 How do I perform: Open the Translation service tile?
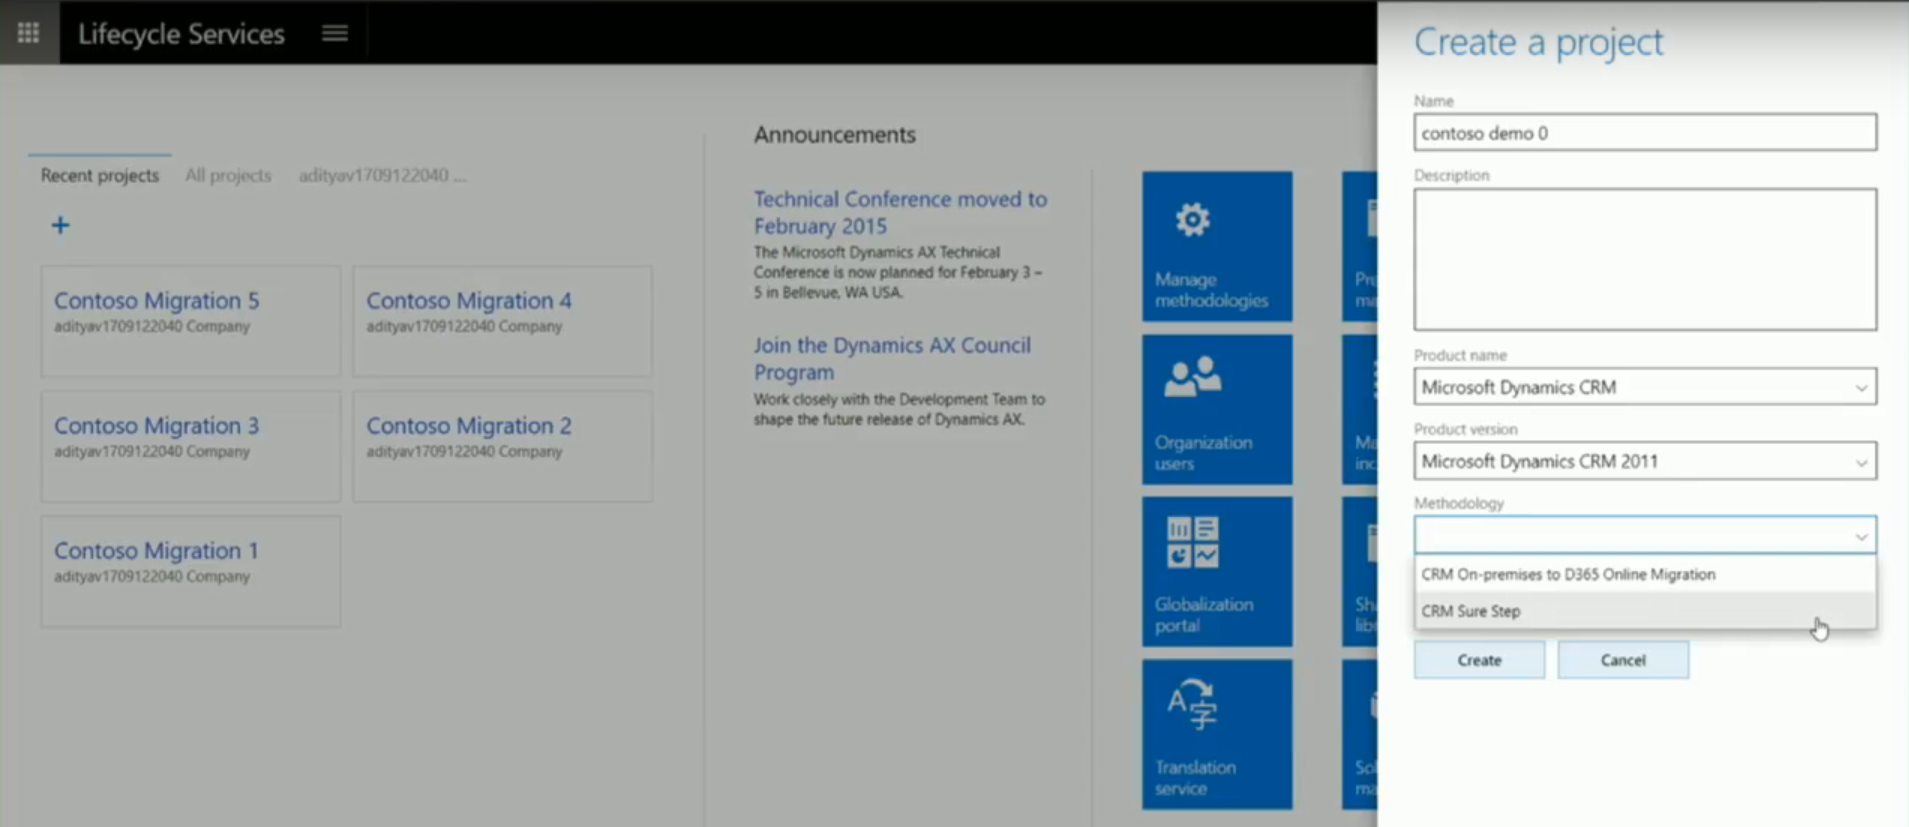(x=1217, y=733)
